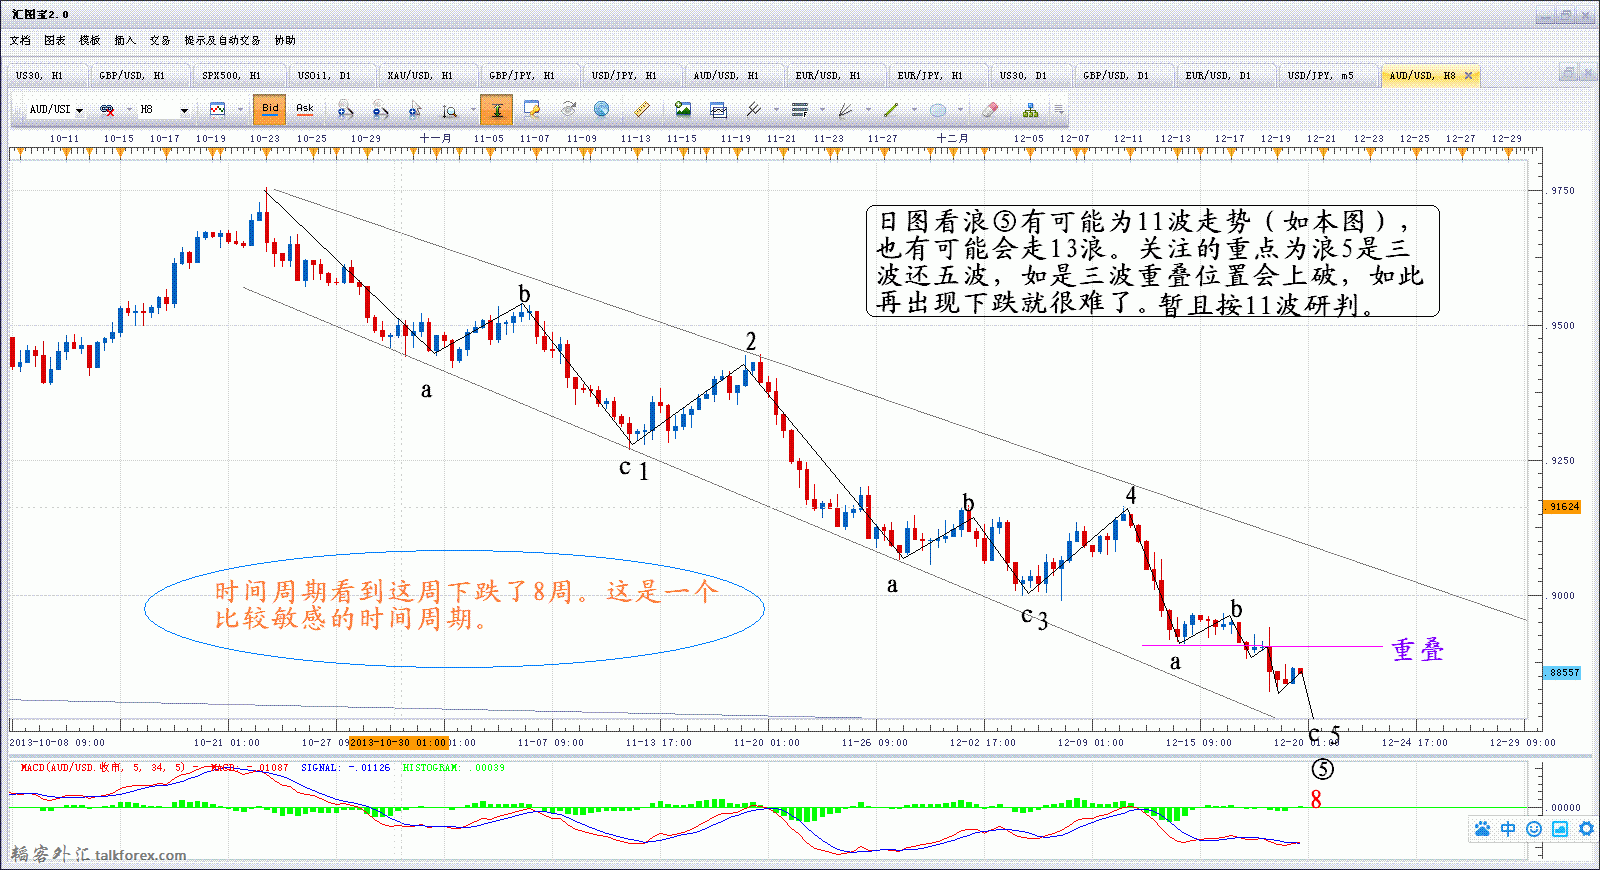Click the gear settings tray icon
Image resolution: width=1600 pixels, height=870 pixels.
coord(1586,829)
